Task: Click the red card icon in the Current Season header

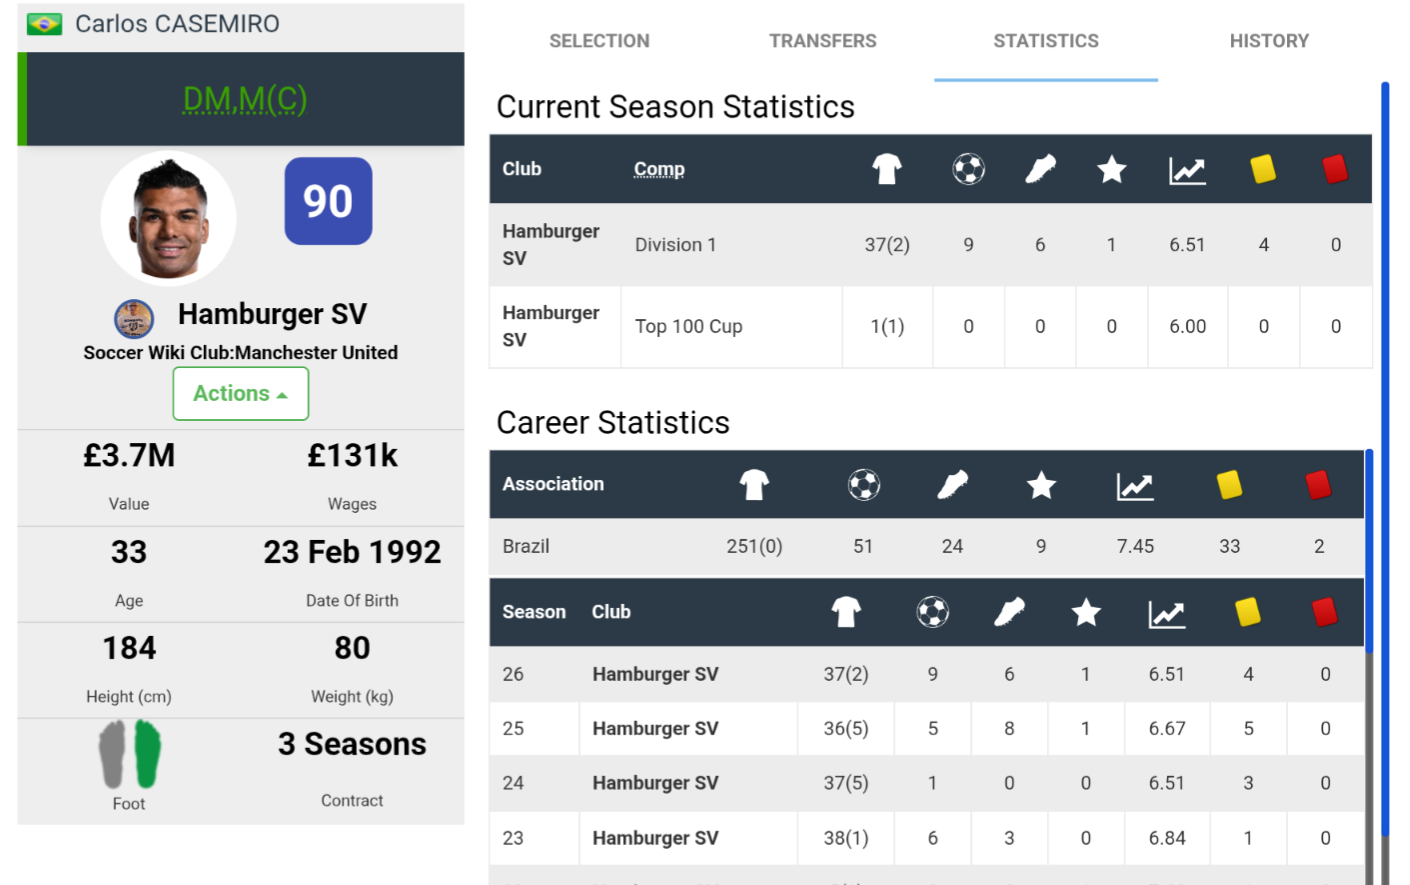Action: (x=1335, y=169)
